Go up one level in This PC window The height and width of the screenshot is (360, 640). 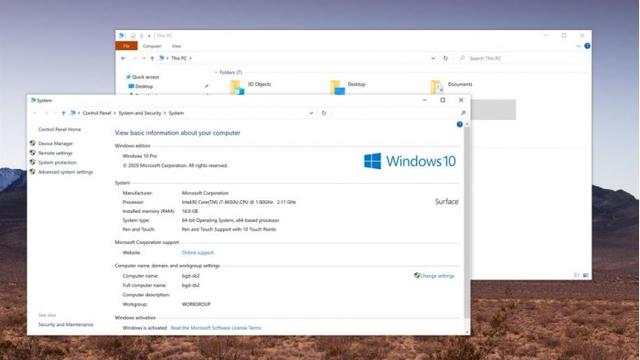point(152,58)
